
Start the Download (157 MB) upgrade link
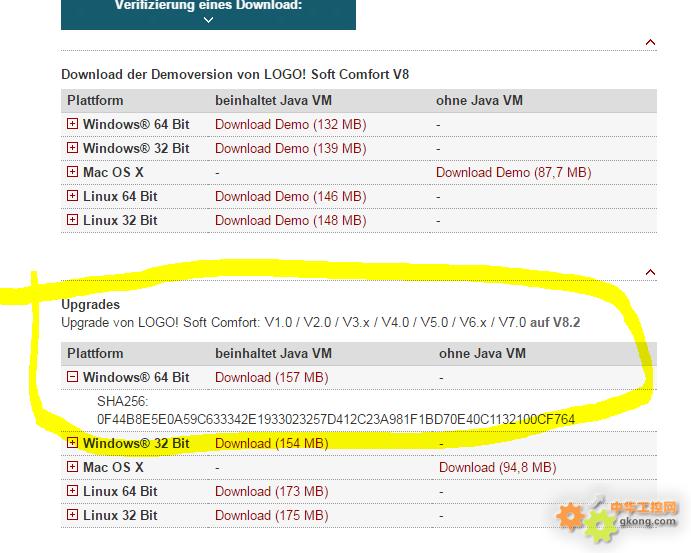271,378
